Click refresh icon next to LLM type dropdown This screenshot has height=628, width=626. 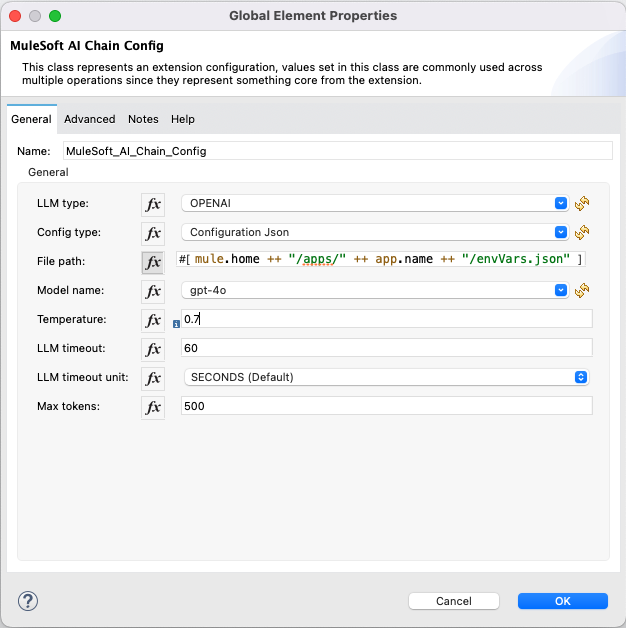[582, 204]
